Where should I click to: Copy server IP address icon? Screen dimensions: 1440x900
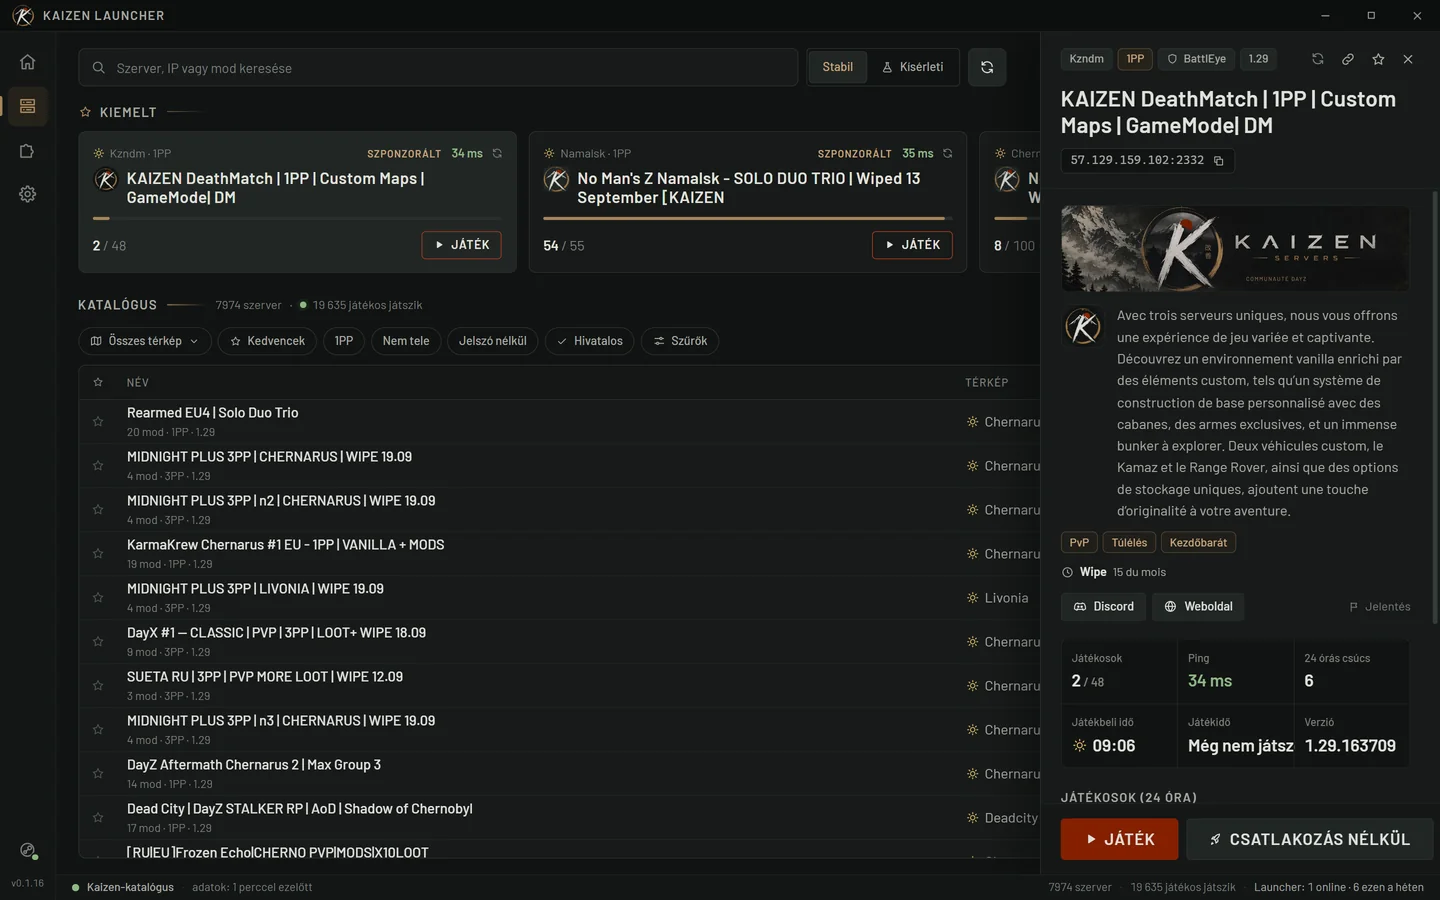pos(1218,161)
